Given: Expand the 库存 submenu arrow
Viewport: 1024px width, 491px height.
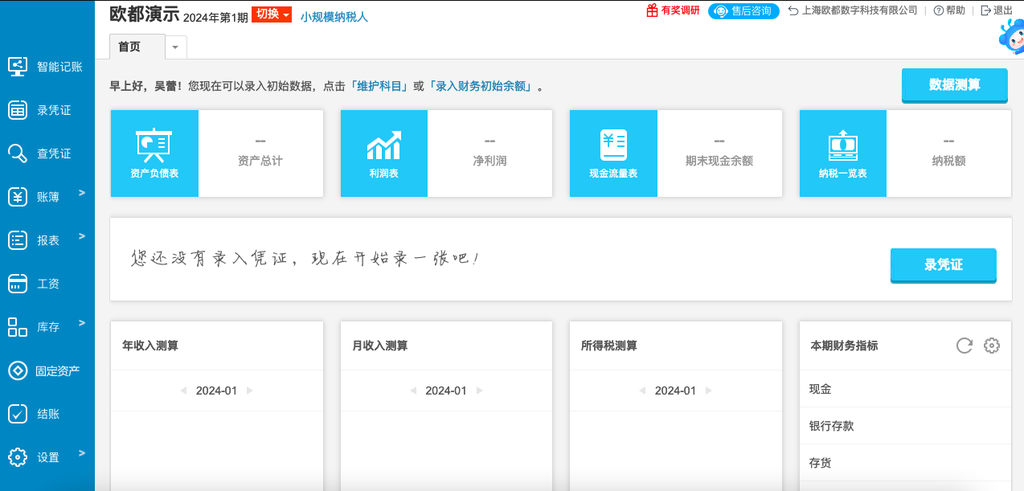Looking at the screenshot, I should tap(82, 323).
